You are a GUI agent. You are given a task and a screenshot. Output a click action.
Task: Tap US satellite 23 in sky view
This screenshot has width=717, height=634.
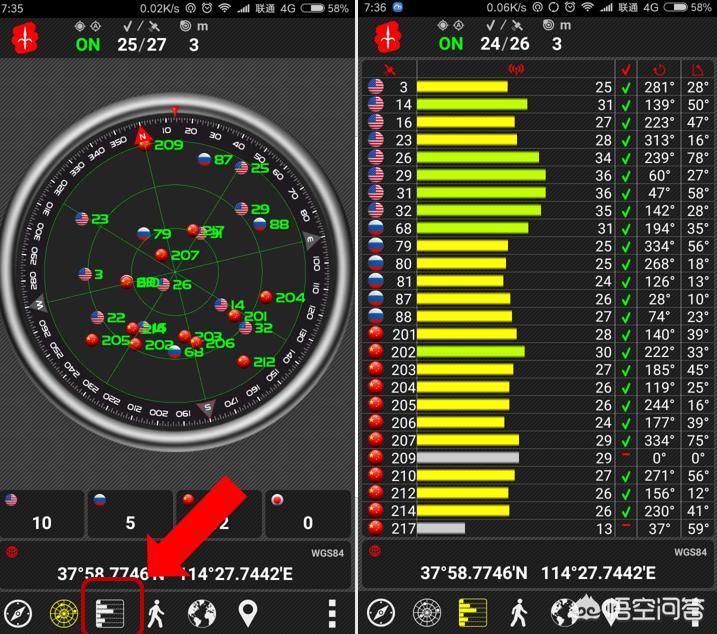click(82, 219)
